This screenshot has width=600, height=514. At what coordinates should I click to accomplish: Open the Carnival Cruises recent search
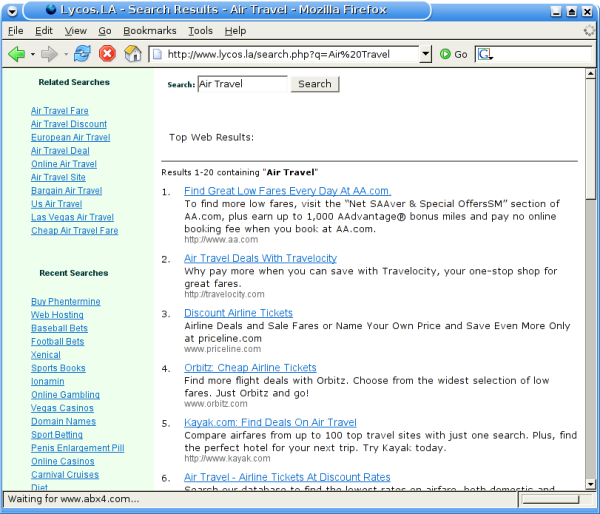click(x=65, y=475)
